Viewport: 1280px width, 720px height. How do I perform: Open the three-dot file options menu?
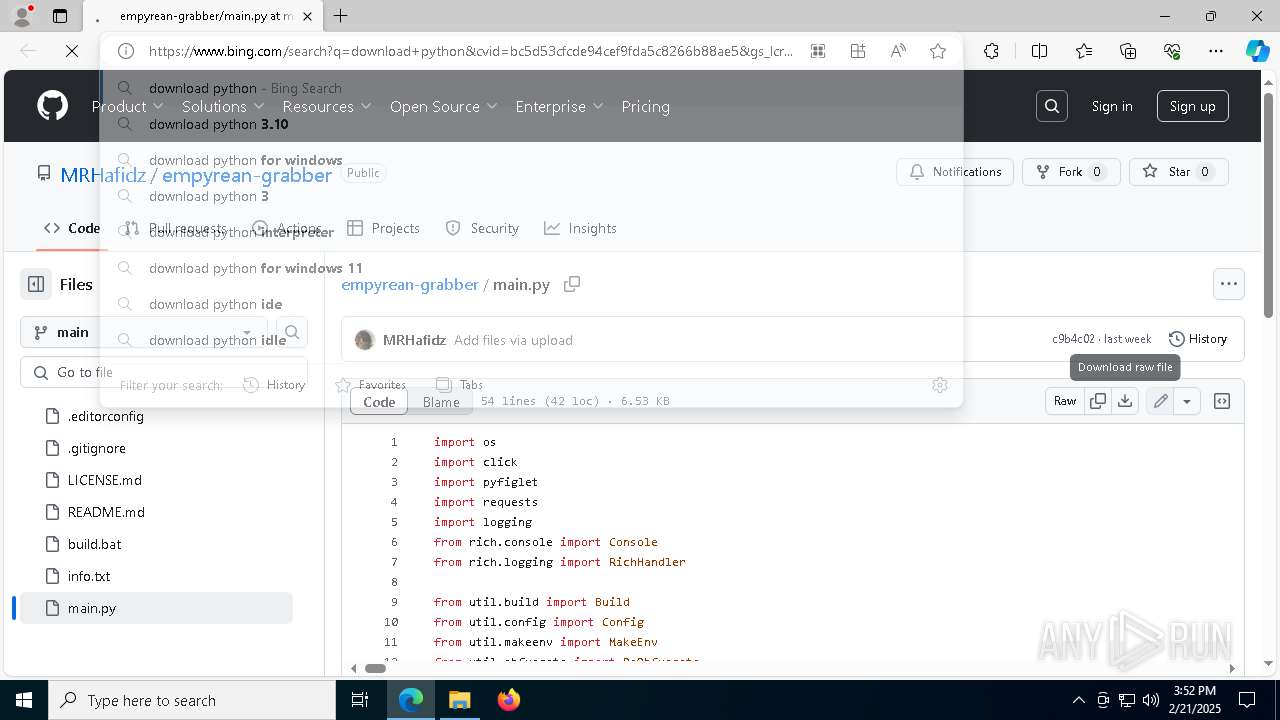(1229, 284)
